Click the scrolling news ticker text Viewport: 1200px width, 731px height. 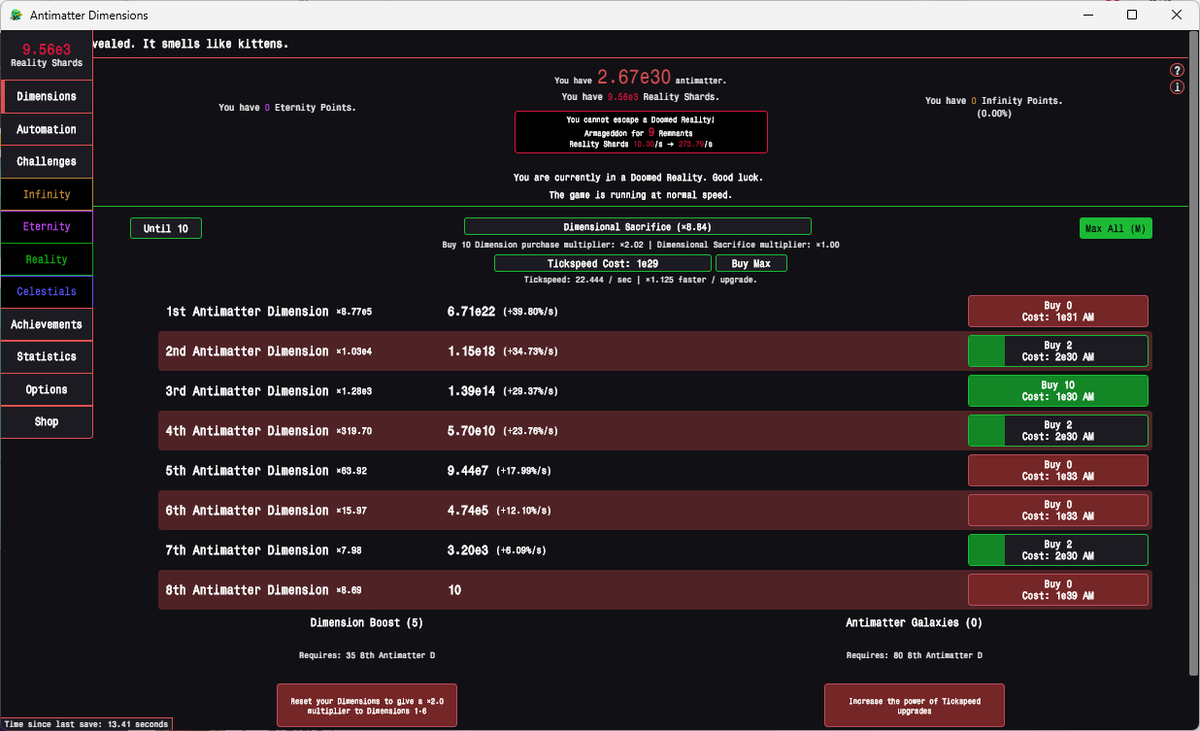click(190, 44)
